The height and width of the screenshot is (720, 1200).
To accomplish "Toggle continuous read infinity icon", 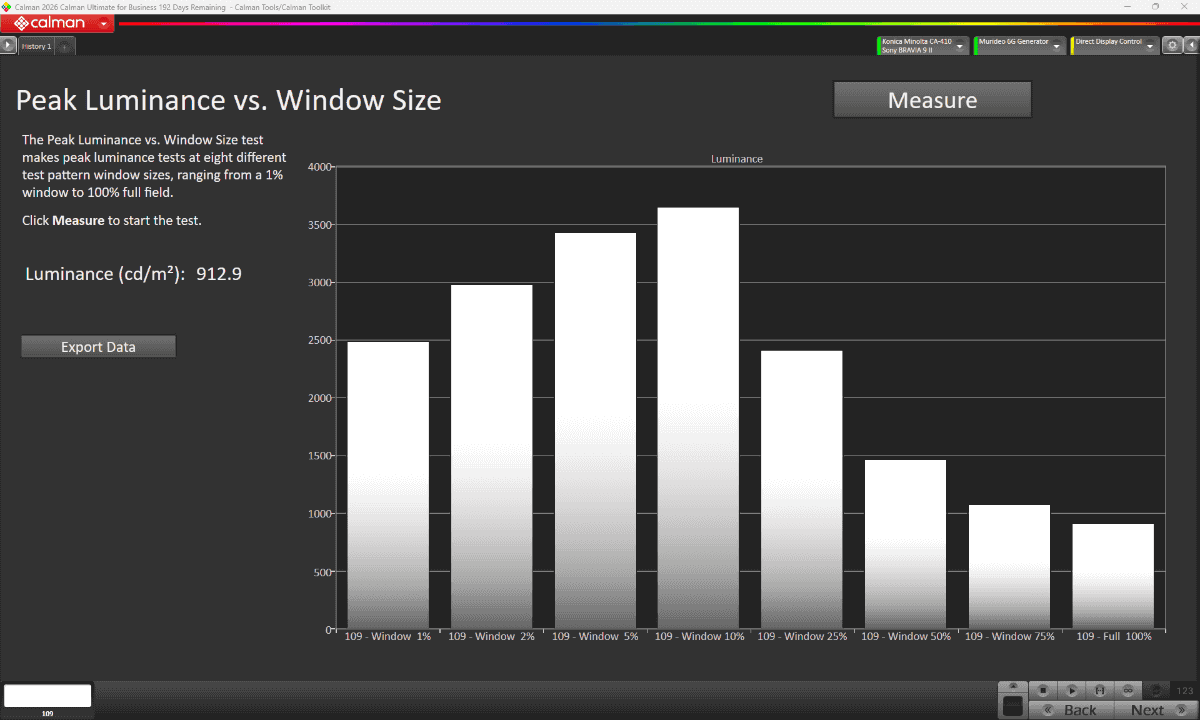I will coord(1128,690).
